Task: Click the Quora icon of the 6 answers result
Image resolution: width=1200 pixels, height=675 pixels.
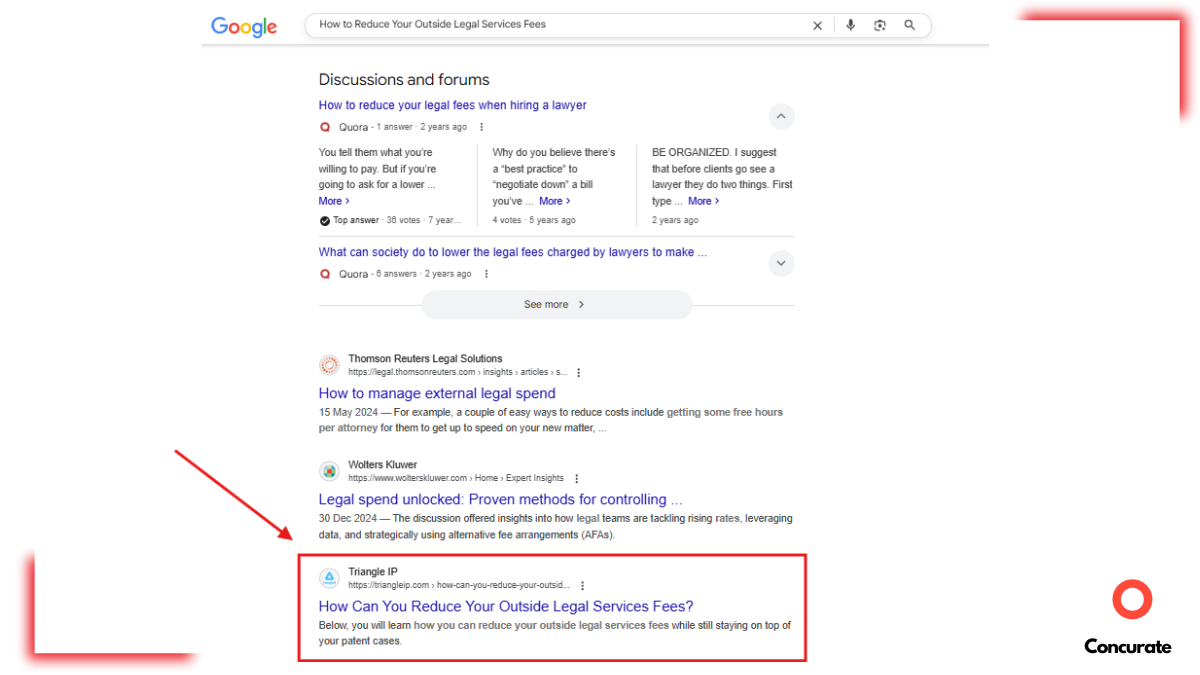Action: click(325, 274)
